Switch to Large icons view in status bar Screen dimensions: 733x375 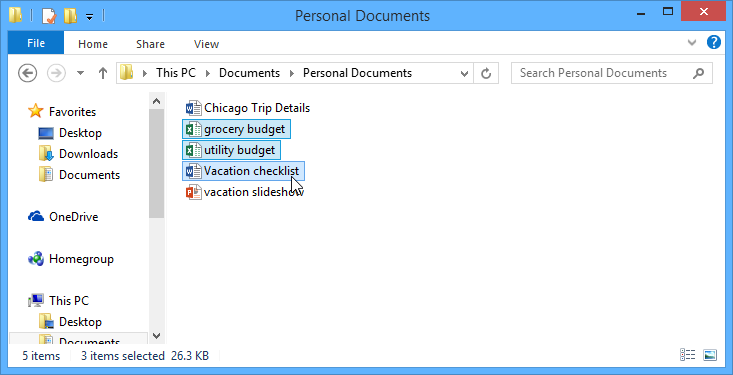click(710, 355)
